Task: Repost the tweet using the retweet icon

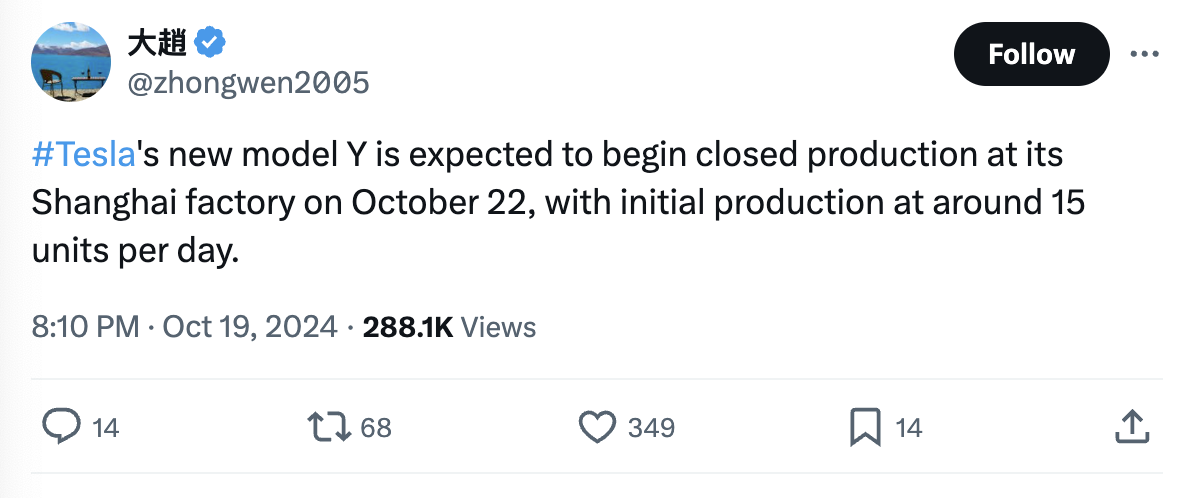Action: (x=331, y=428)
